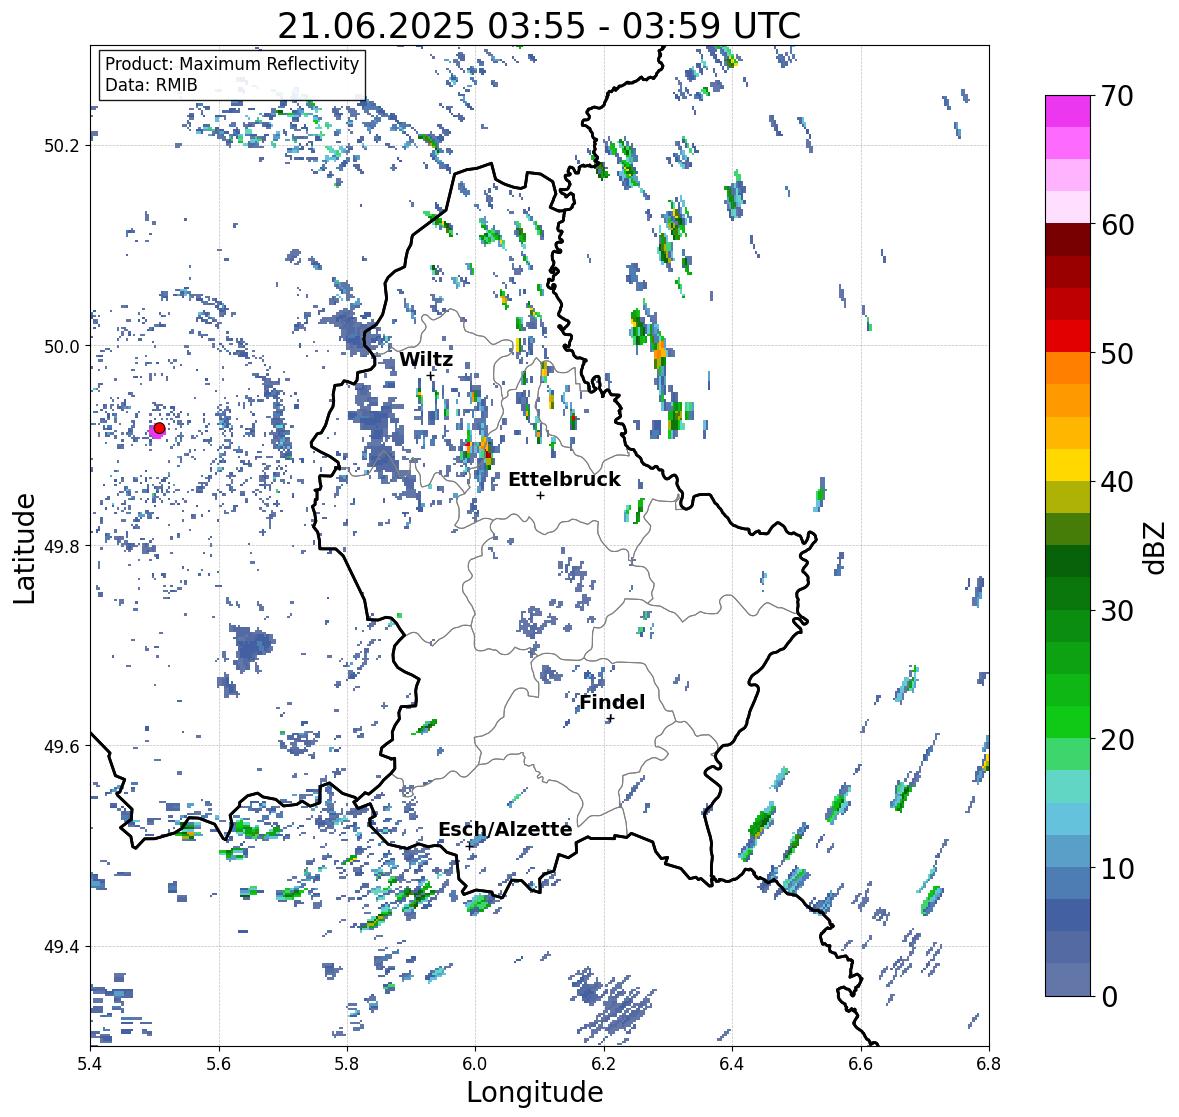Viewport: 1179px width, 1117px height.
Task: Click the 49.4 latitude tick label
Action: (x=61, y=947)
